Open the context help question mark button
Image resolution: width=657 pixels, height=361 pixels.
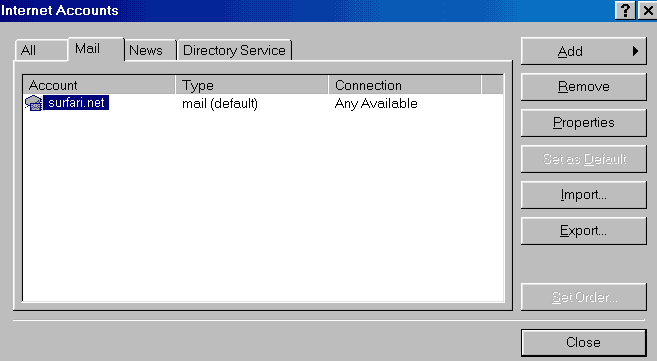[x=625, y=10]
